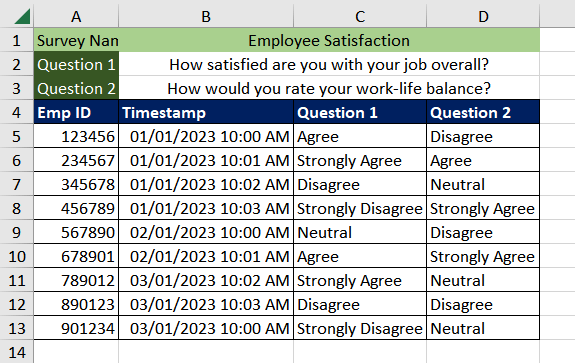Click 'Strongly Disagree' for employee 456789
The image size is (575, 363).
click(x=360, y=208)
